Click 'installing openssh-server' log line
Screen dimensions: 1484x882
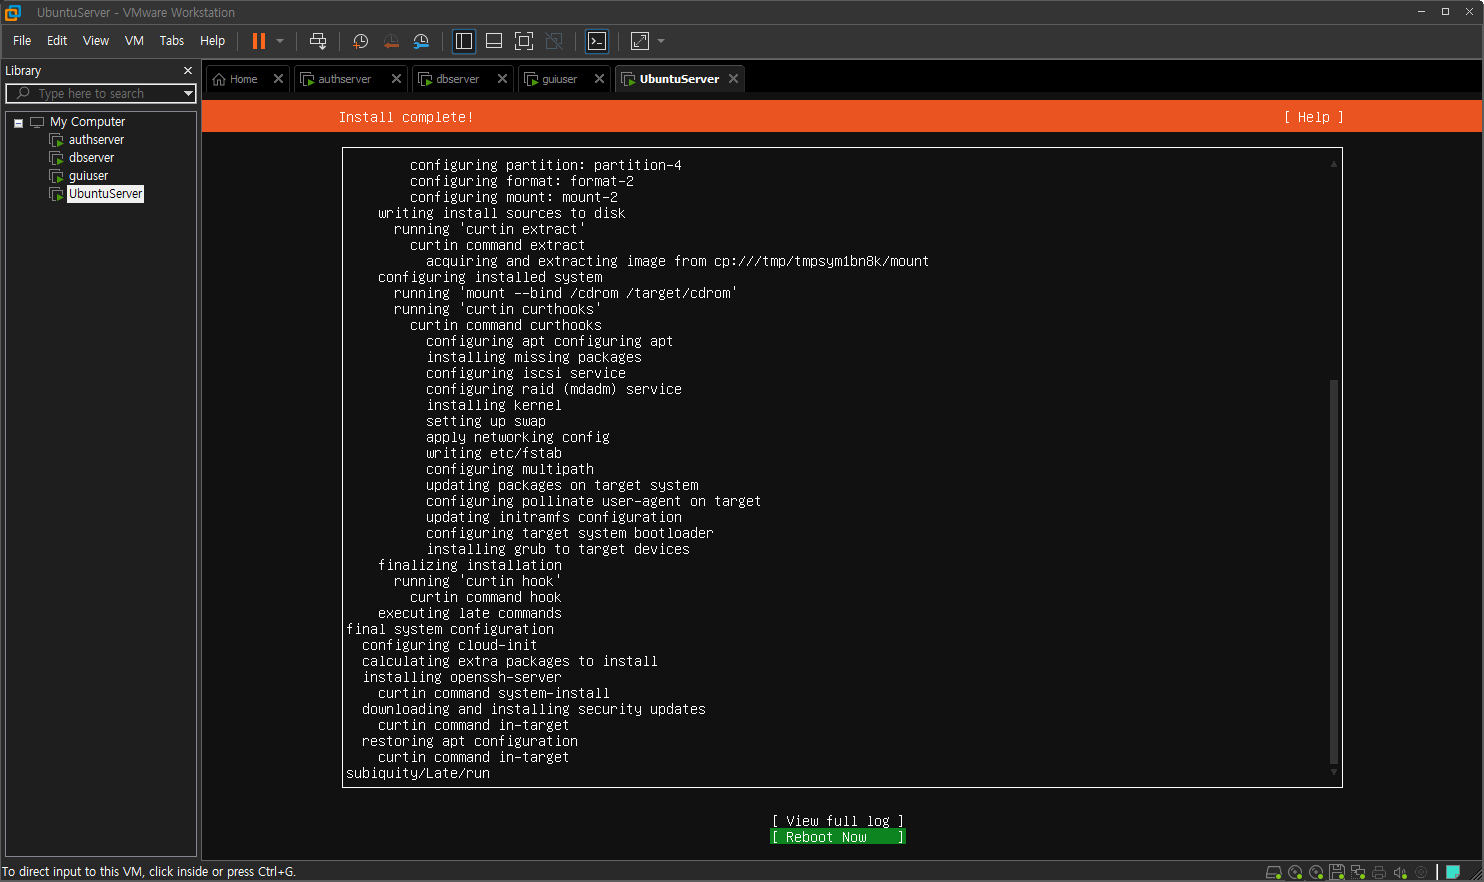click(462, 677)
